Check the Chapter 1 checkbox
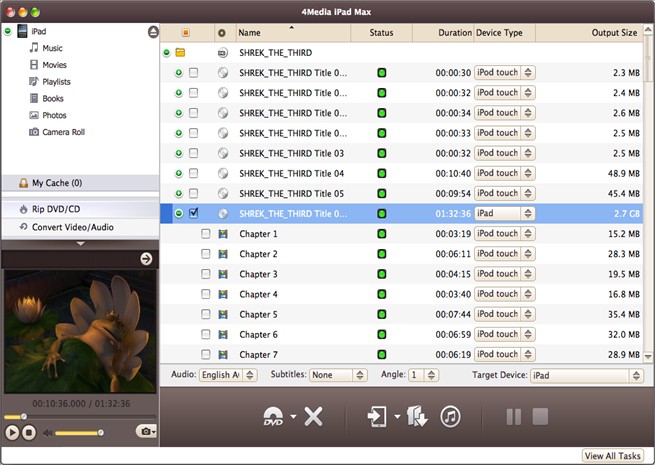Screen dimensions: 655x465 (206, 234)
